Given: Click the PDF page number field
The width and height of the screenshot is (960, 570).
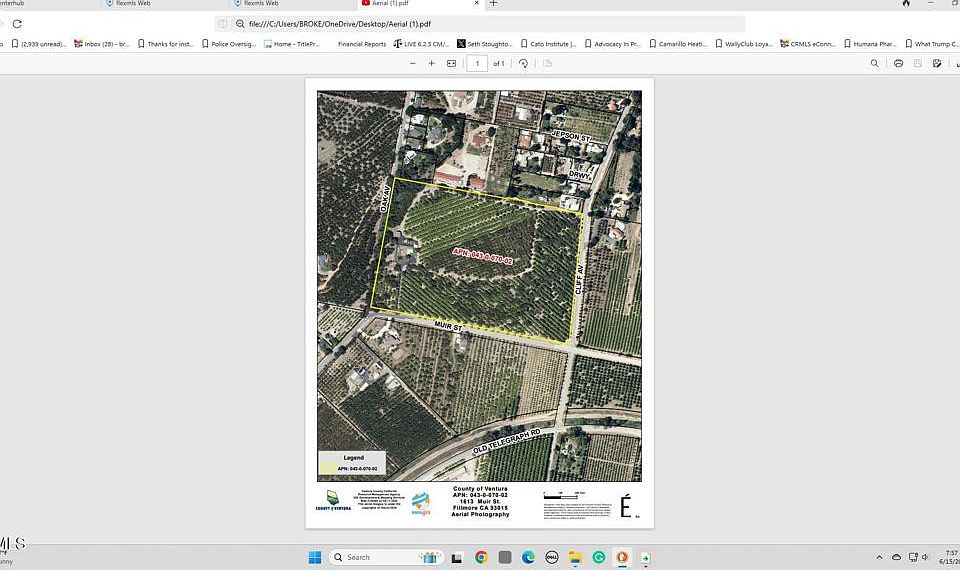Looking at the screenshot, I should [x=477, y=63].
